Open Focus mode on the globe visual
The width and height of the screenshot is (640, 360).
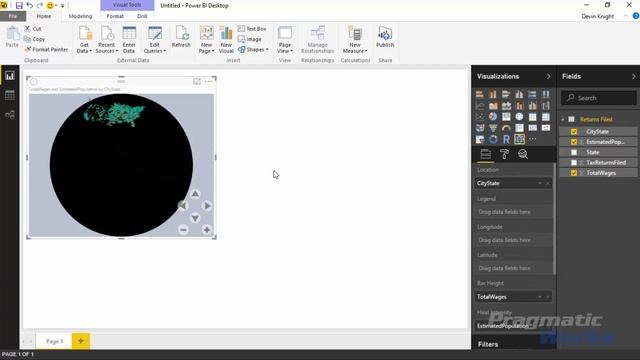pyautogui.click(x=197, y=81)
